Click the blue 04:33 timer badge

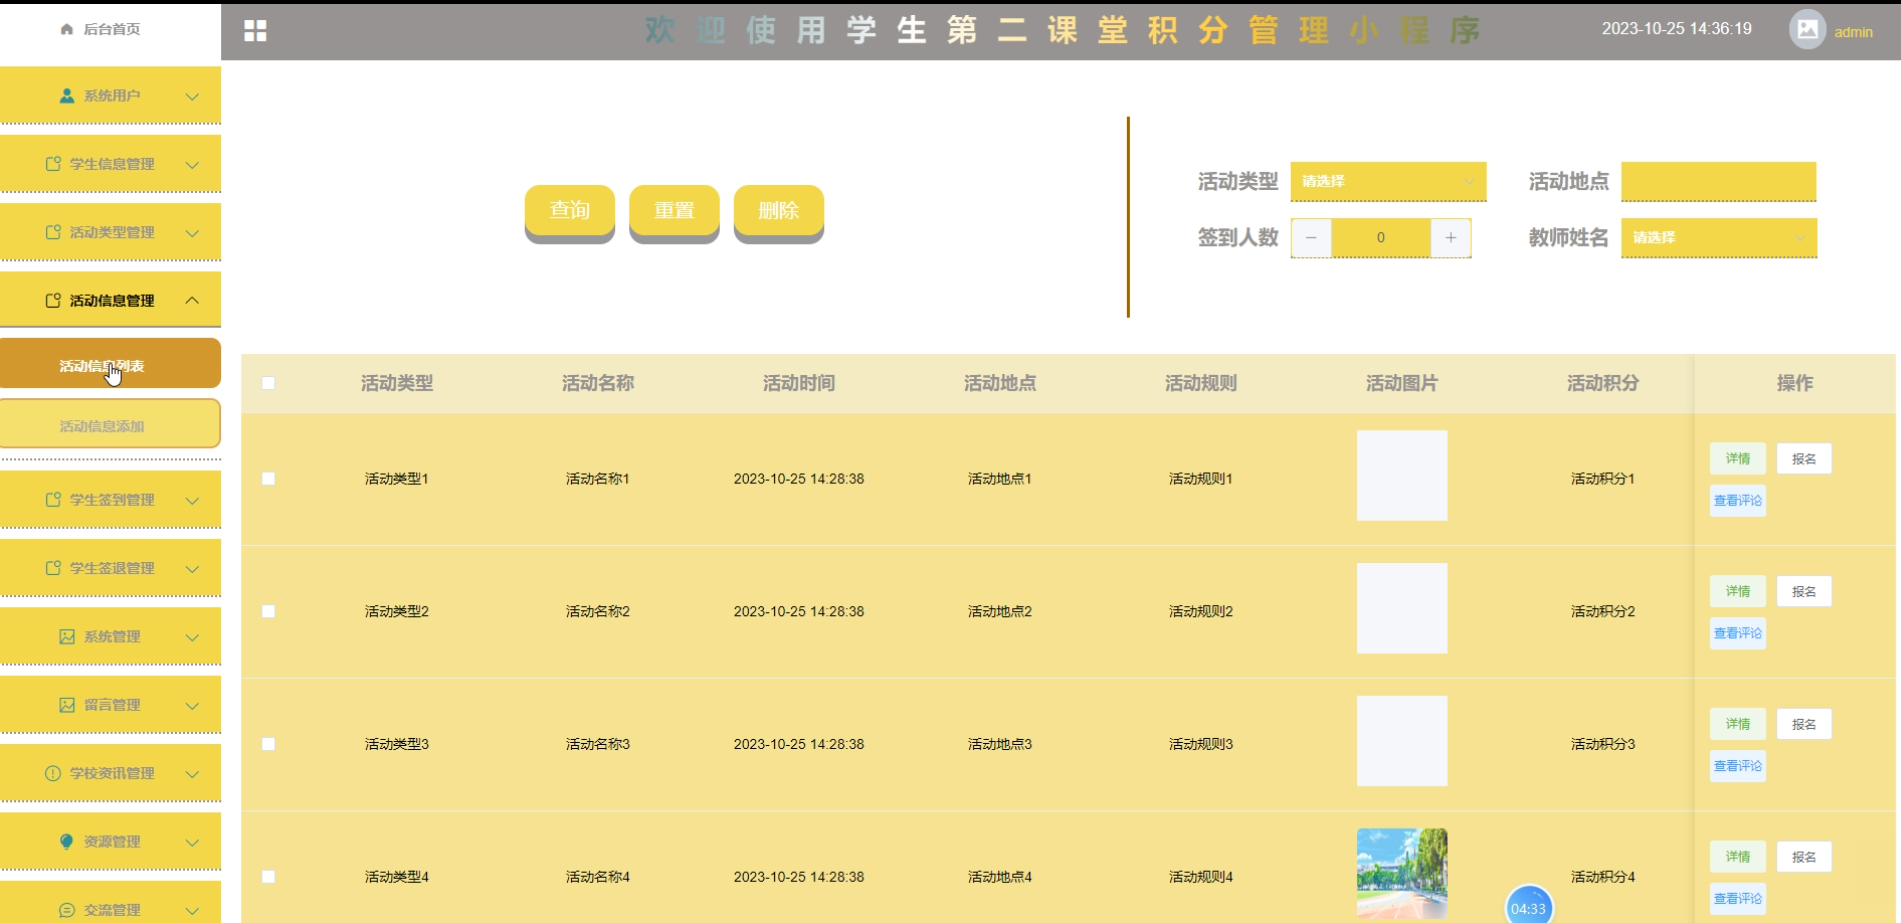[x=1529, y=907]
